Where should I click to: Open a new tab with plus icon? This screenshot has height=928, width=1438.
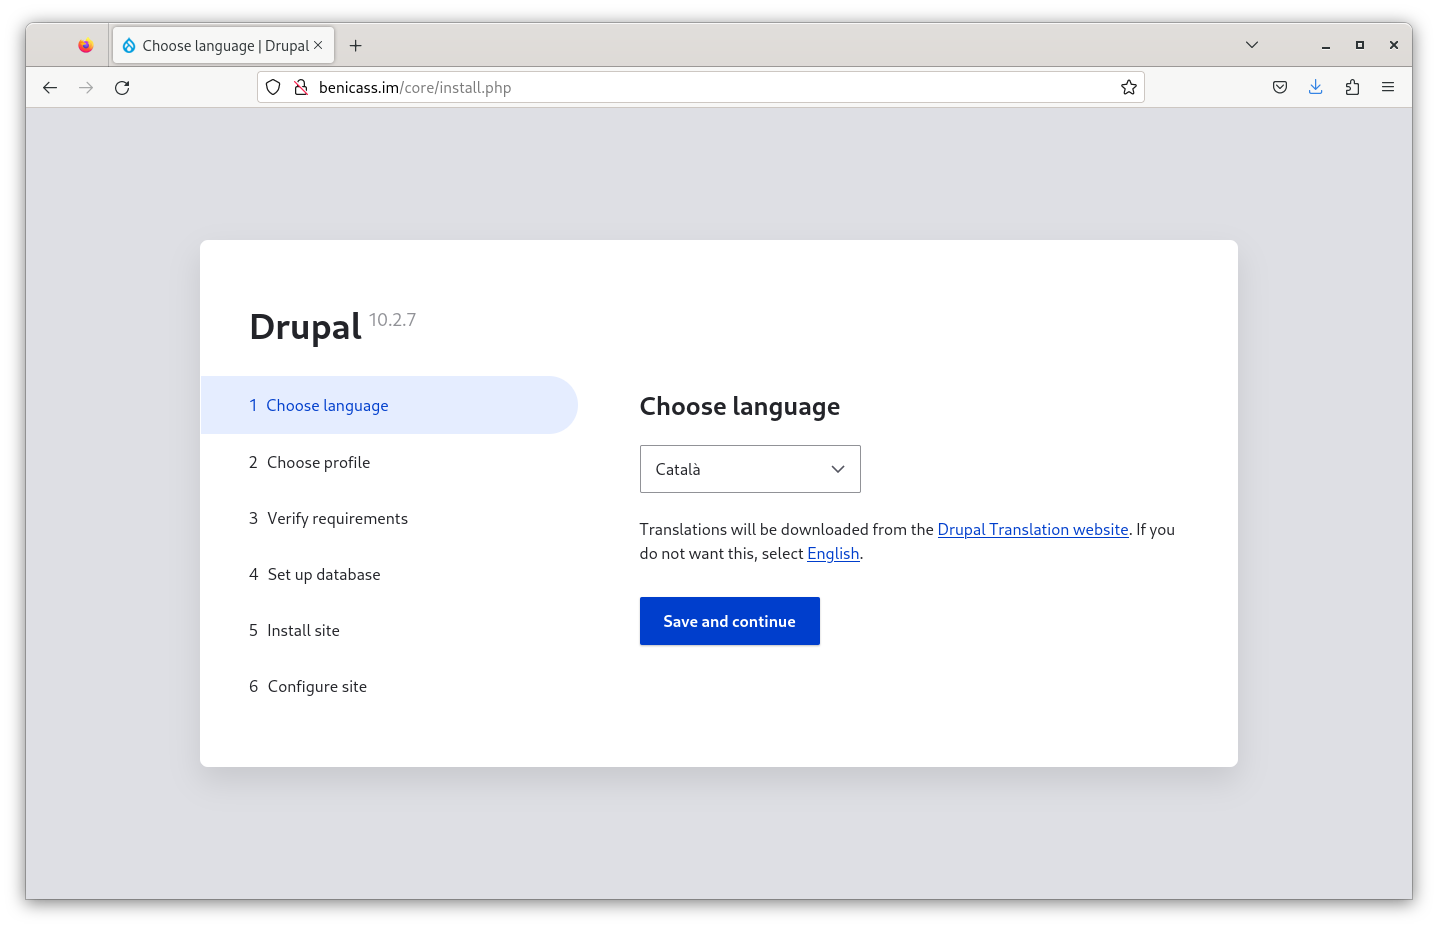[x=355, y=46]
